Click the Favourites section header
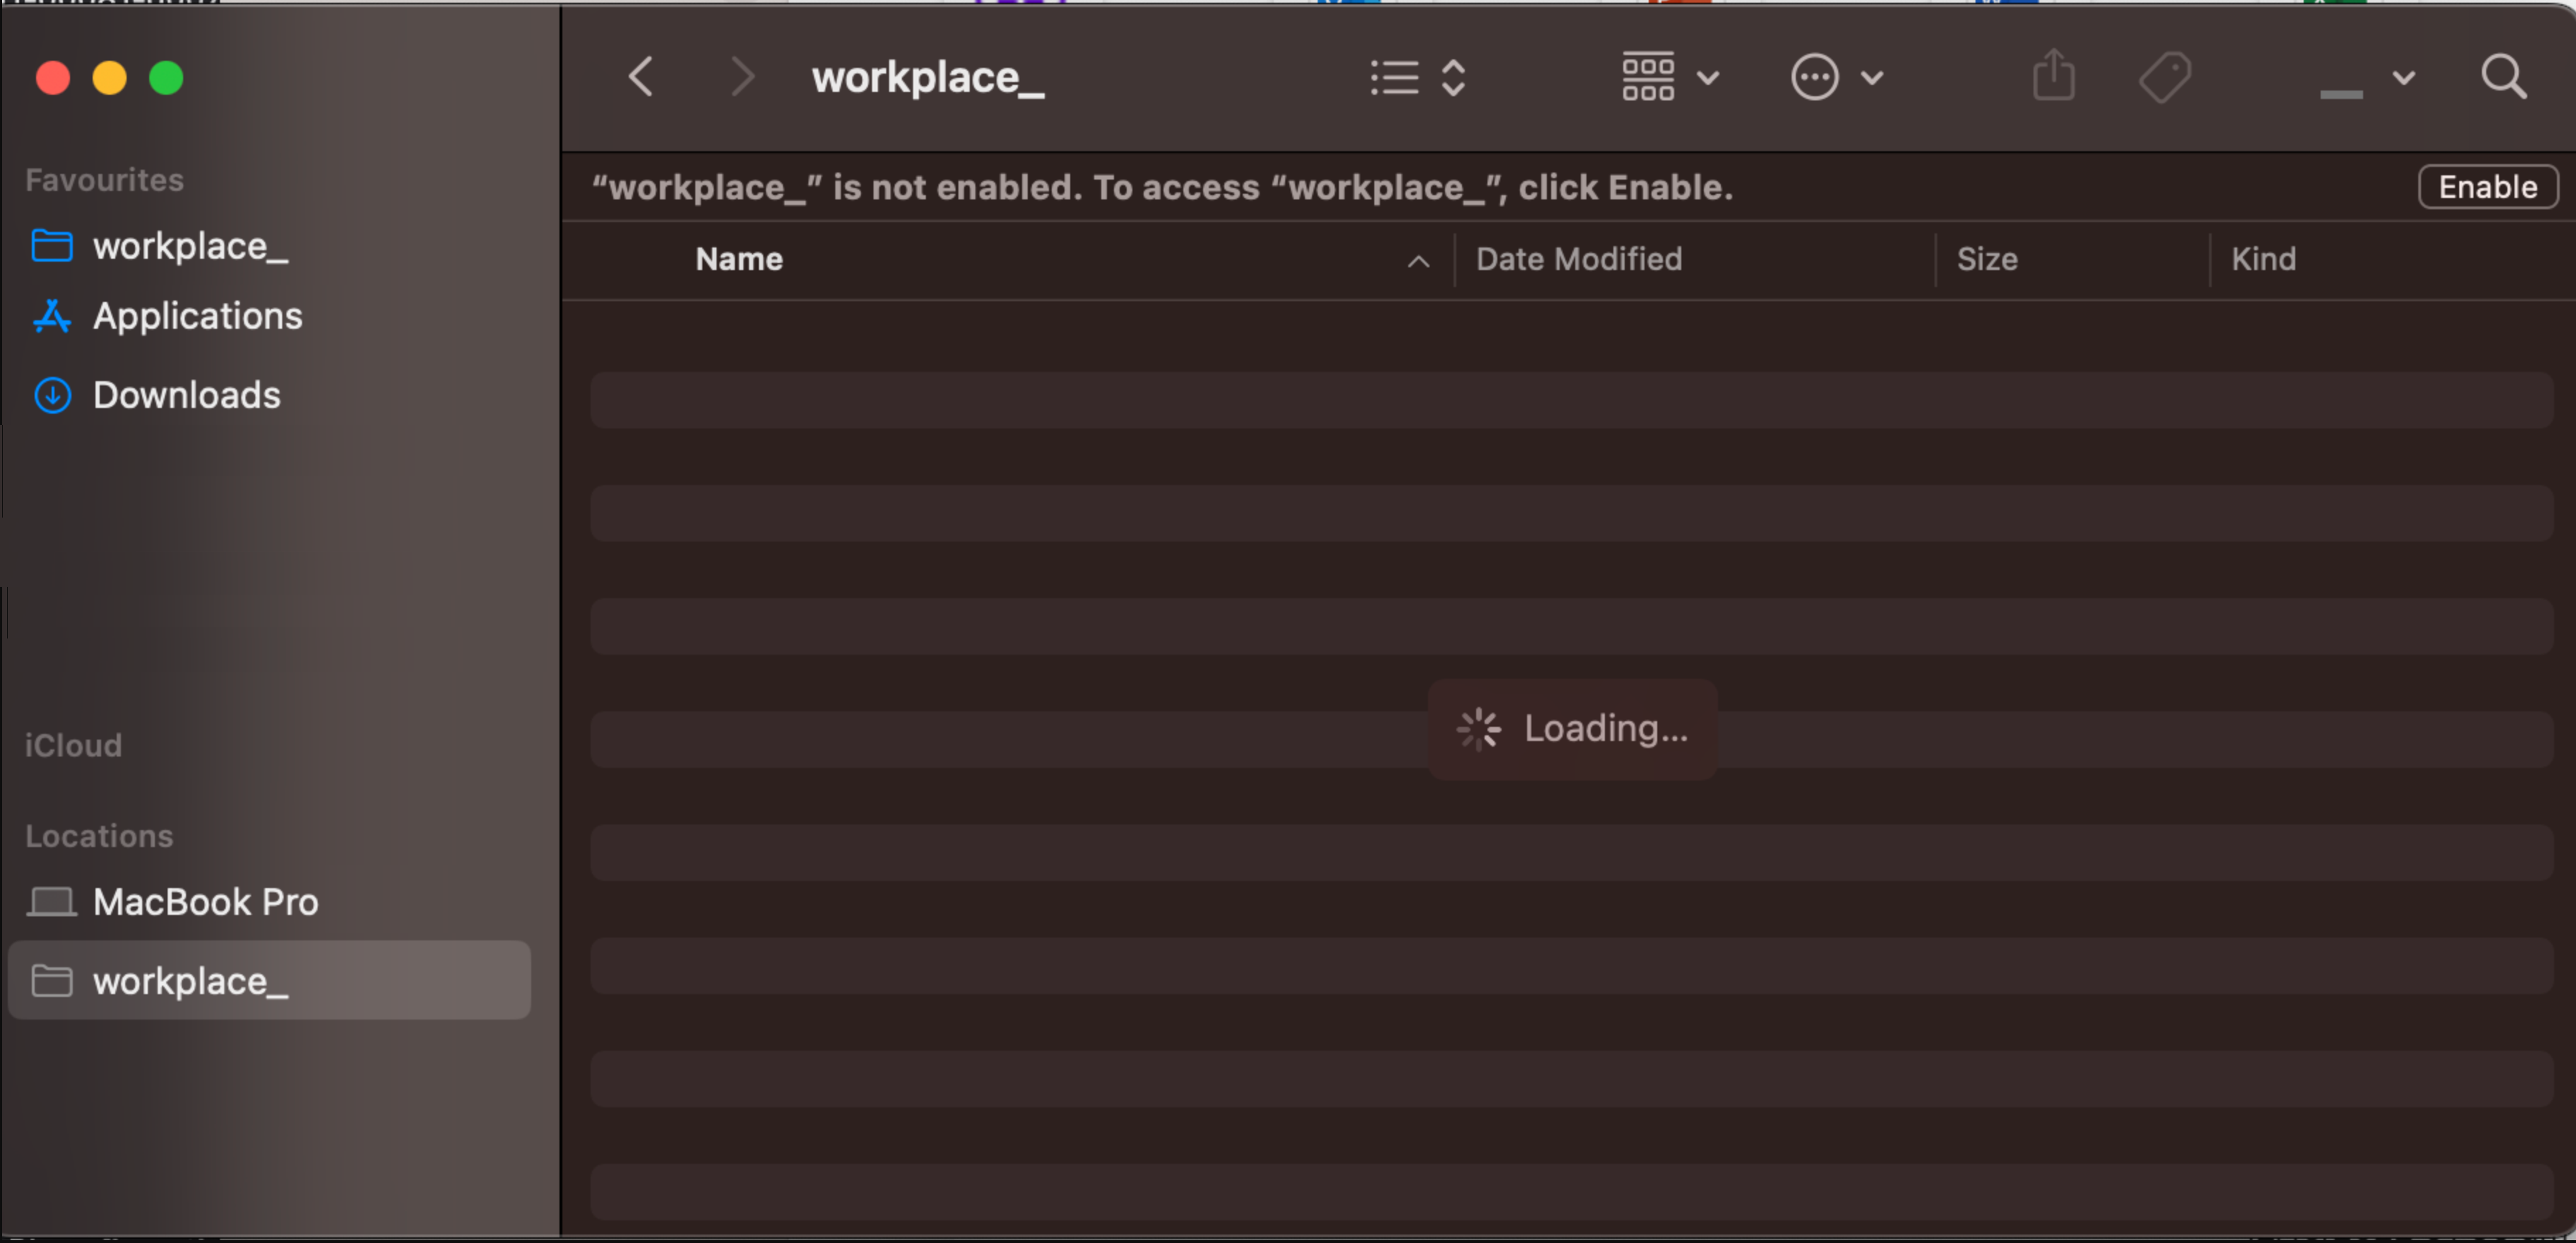The height and width of the screenshot is (1243, 2576). tap(104, 180)
